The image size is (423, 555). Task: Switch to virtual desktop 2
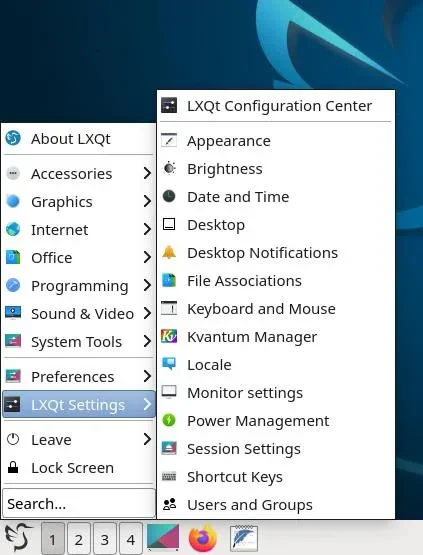click(79, 539)
